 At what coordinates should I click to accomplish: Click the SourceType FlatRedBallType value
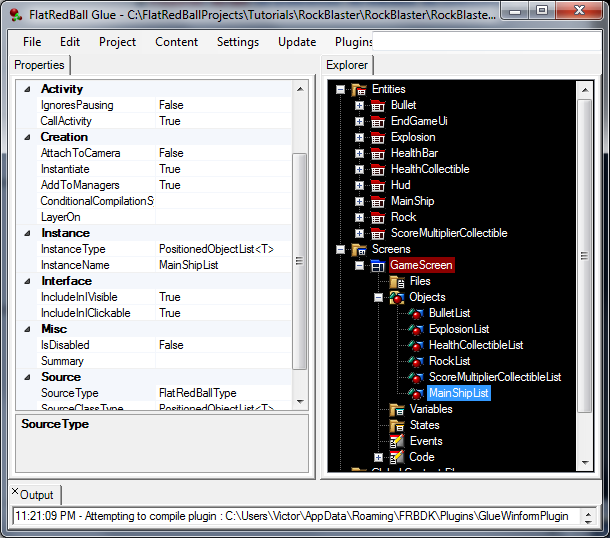[x=223, y=393]
